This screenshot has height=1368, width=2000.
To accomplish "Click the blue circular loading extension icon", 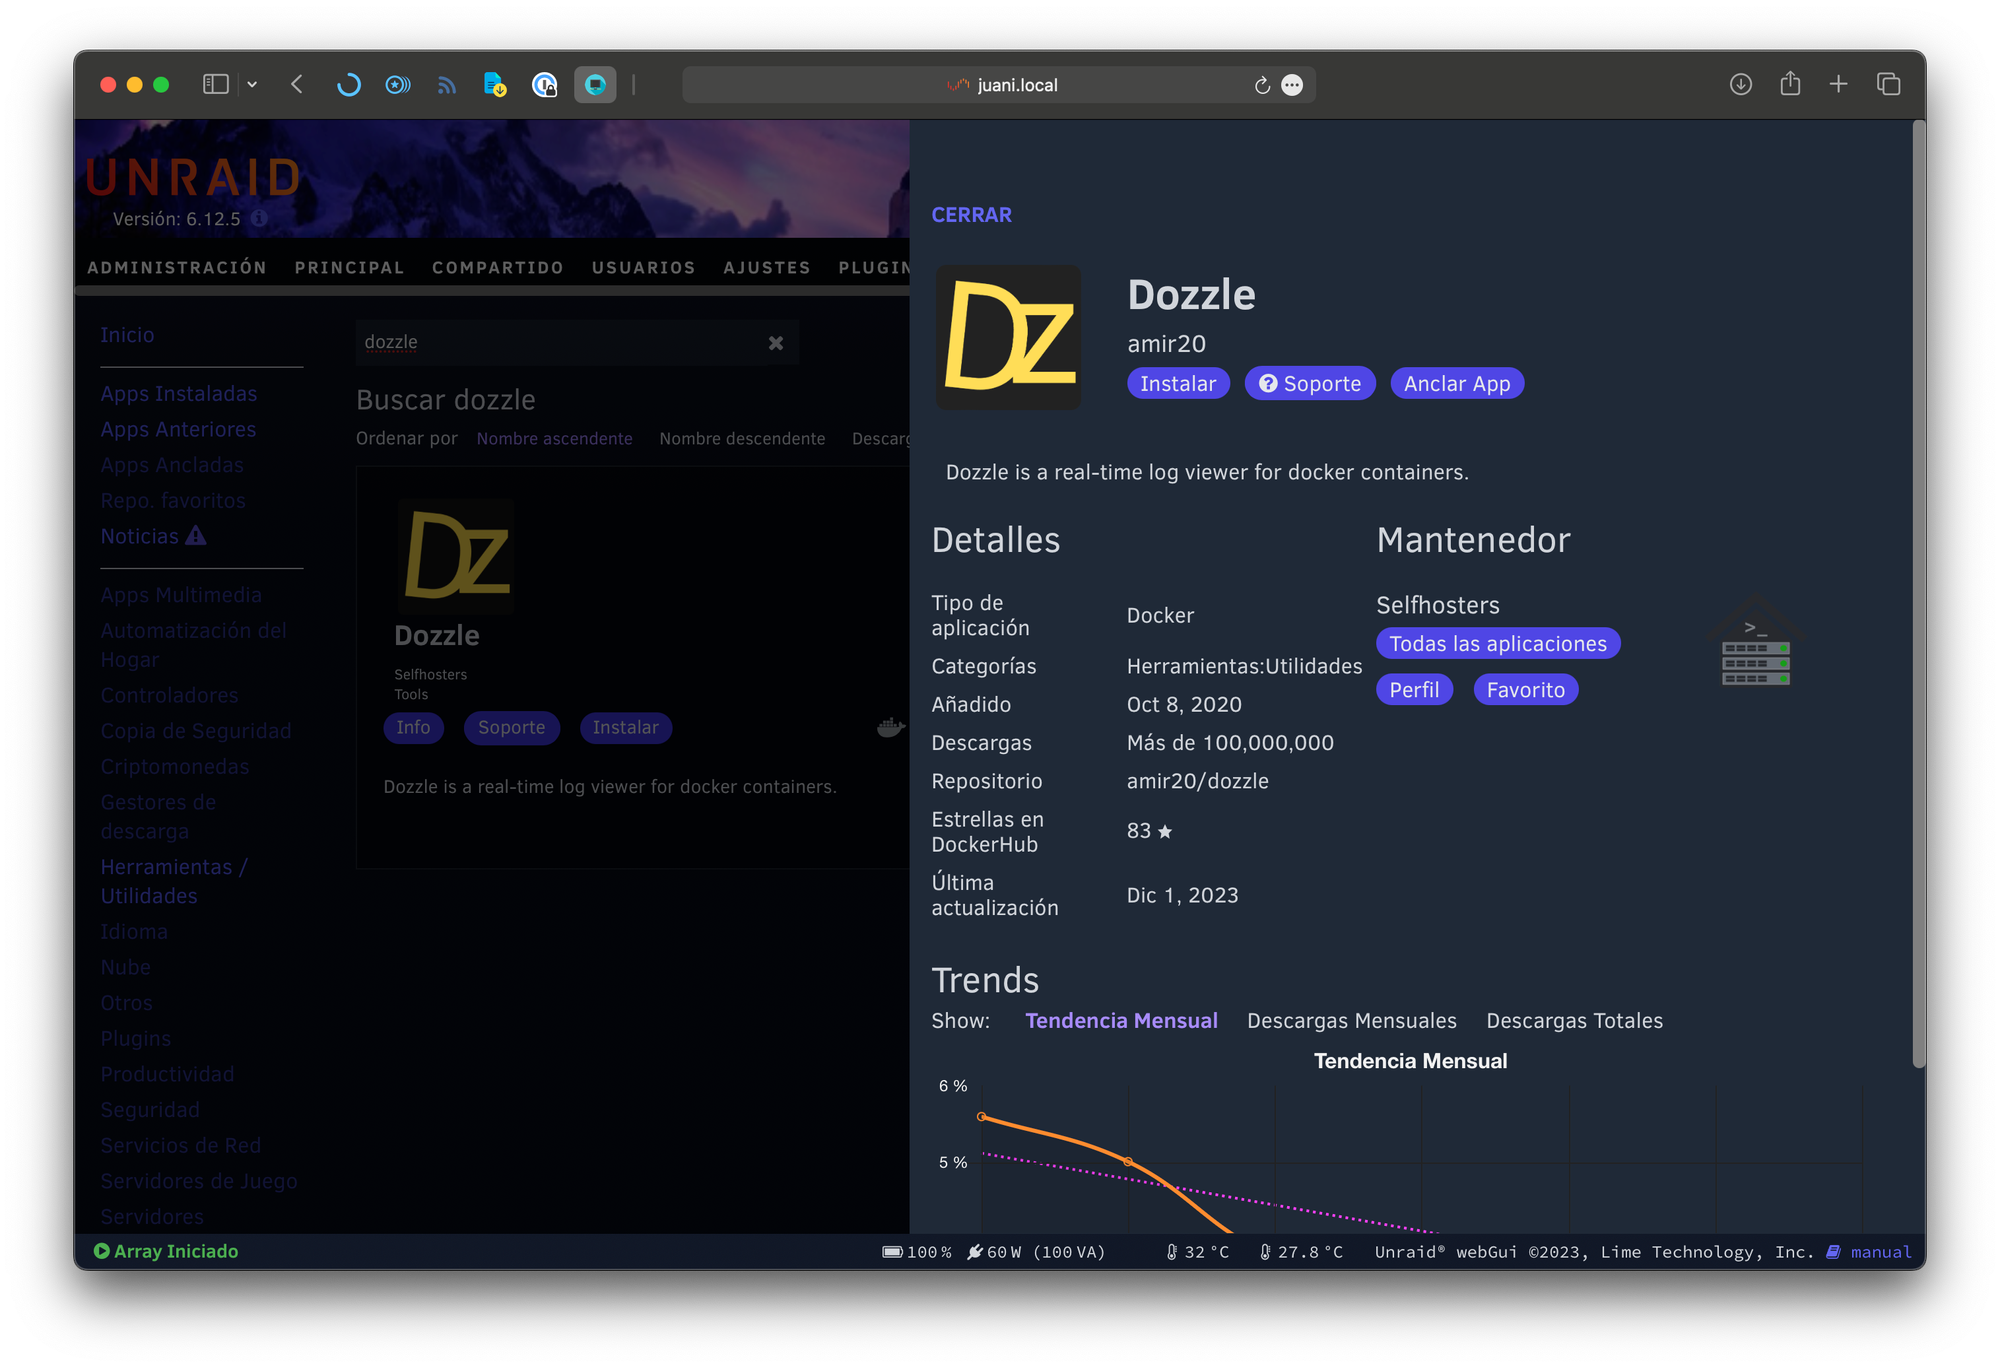I will click(x=348, y=85).
